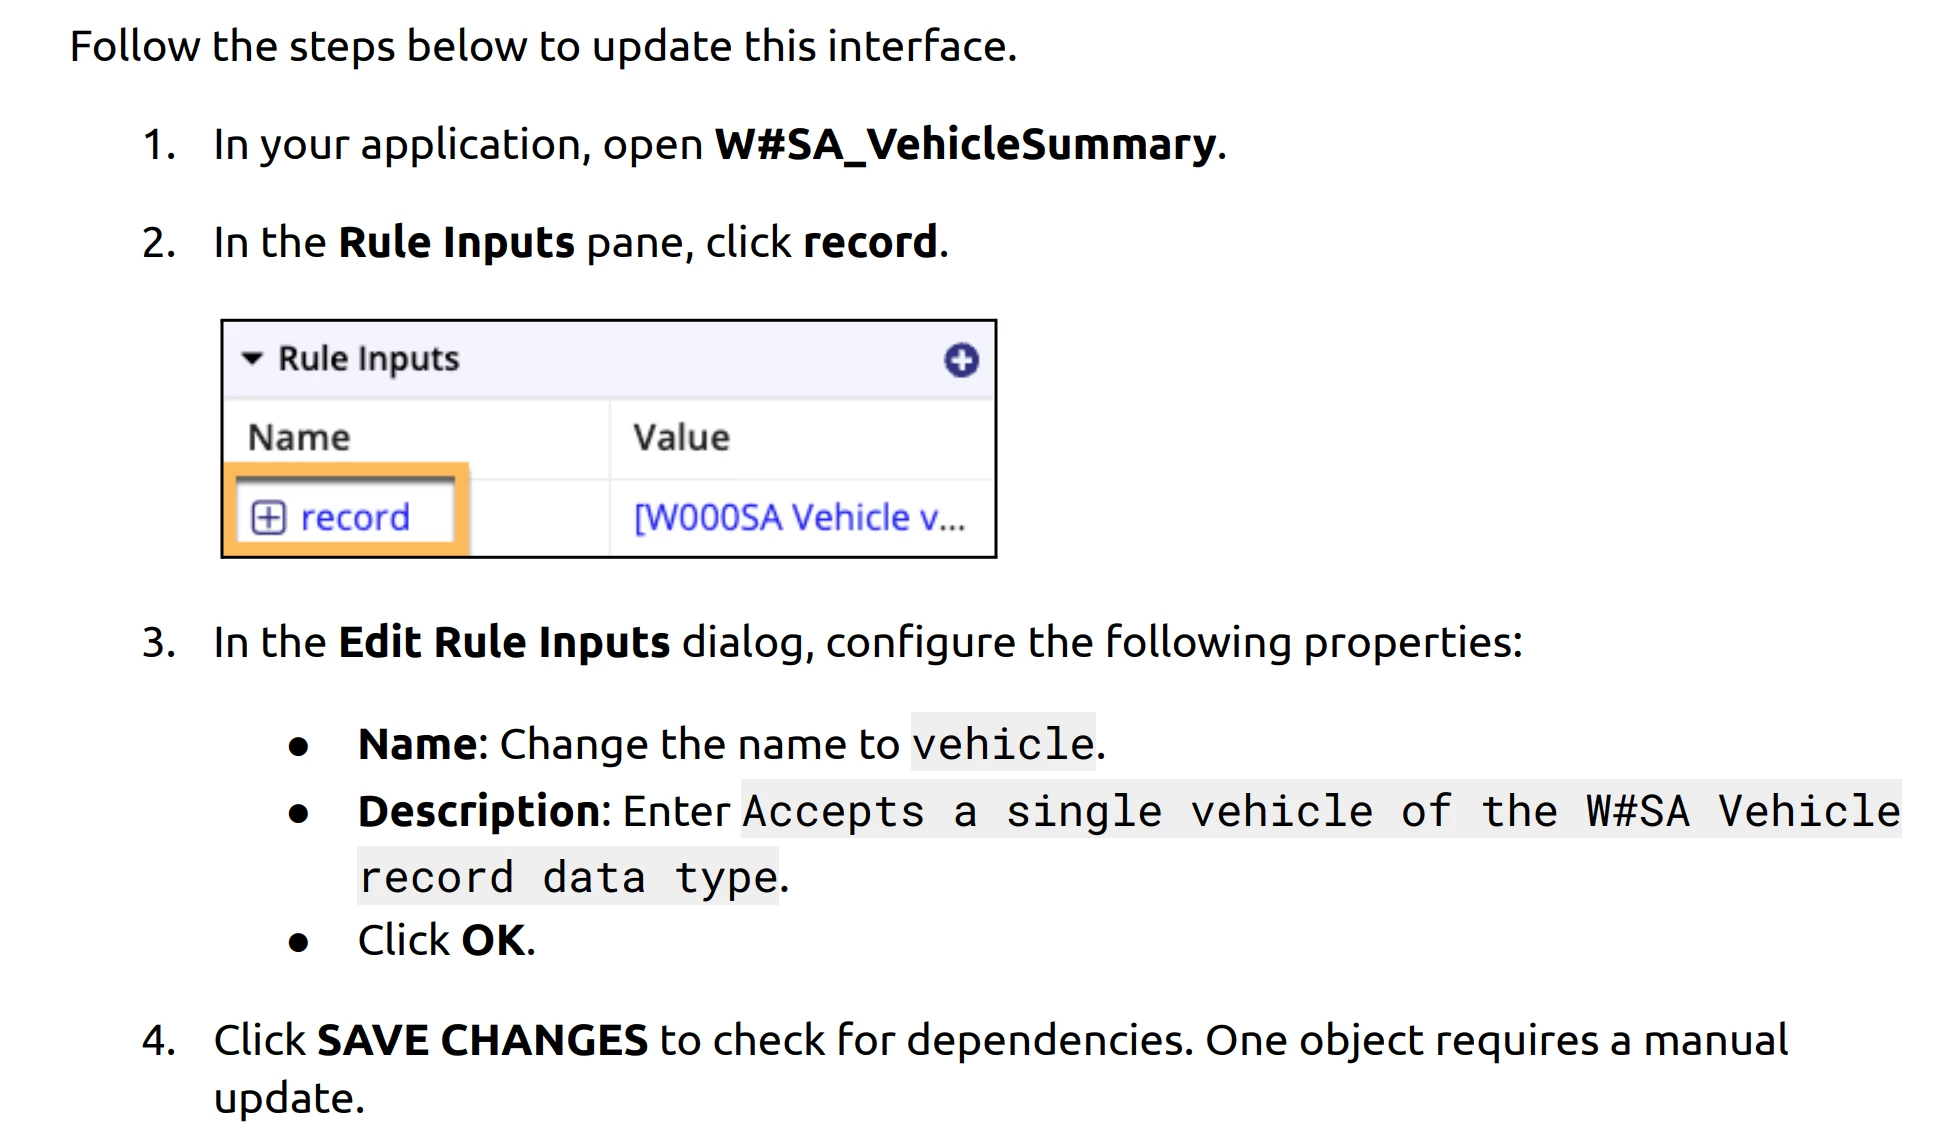Image resolution: width=1950 pixels, height=1146 pixels.
Task: Select the Value column header
Action: (681, 437)
